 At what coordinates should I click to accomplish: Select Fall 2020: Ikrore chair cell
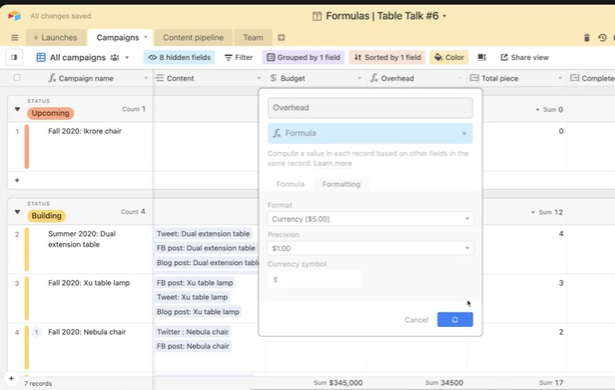[85, 131]
